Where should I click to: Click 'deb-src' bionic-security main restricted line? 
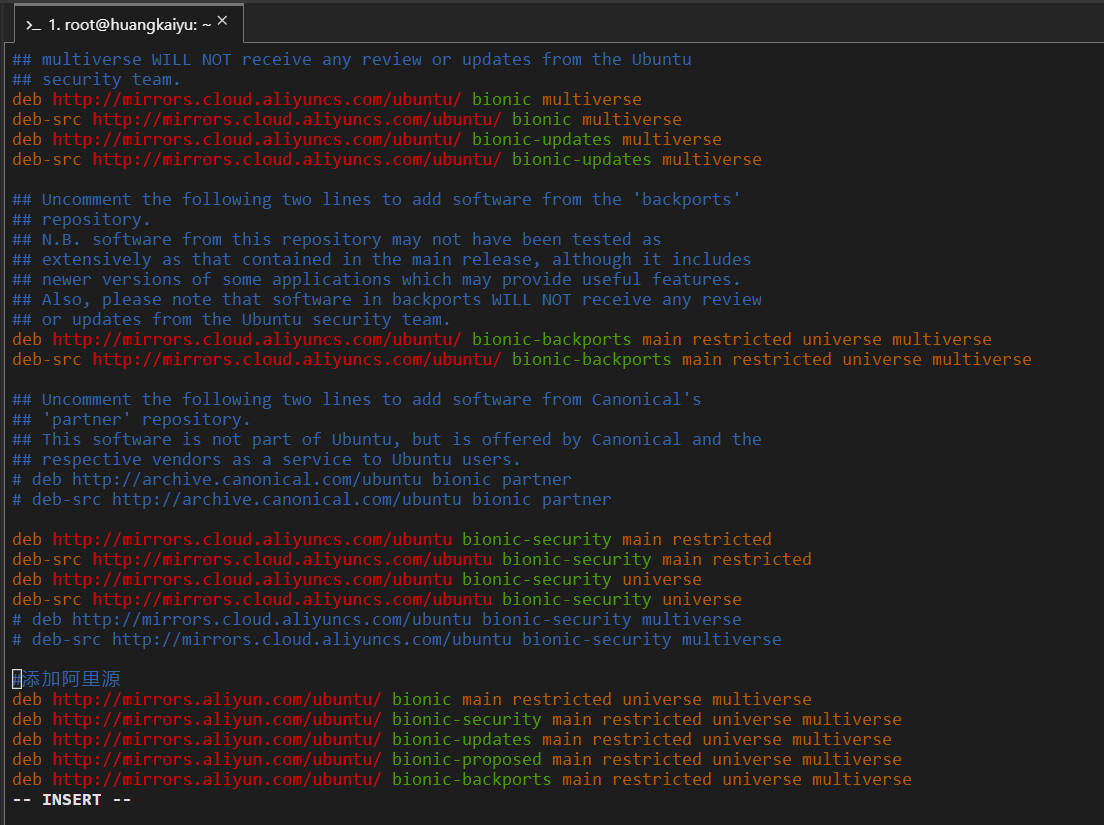pos(412,559)
